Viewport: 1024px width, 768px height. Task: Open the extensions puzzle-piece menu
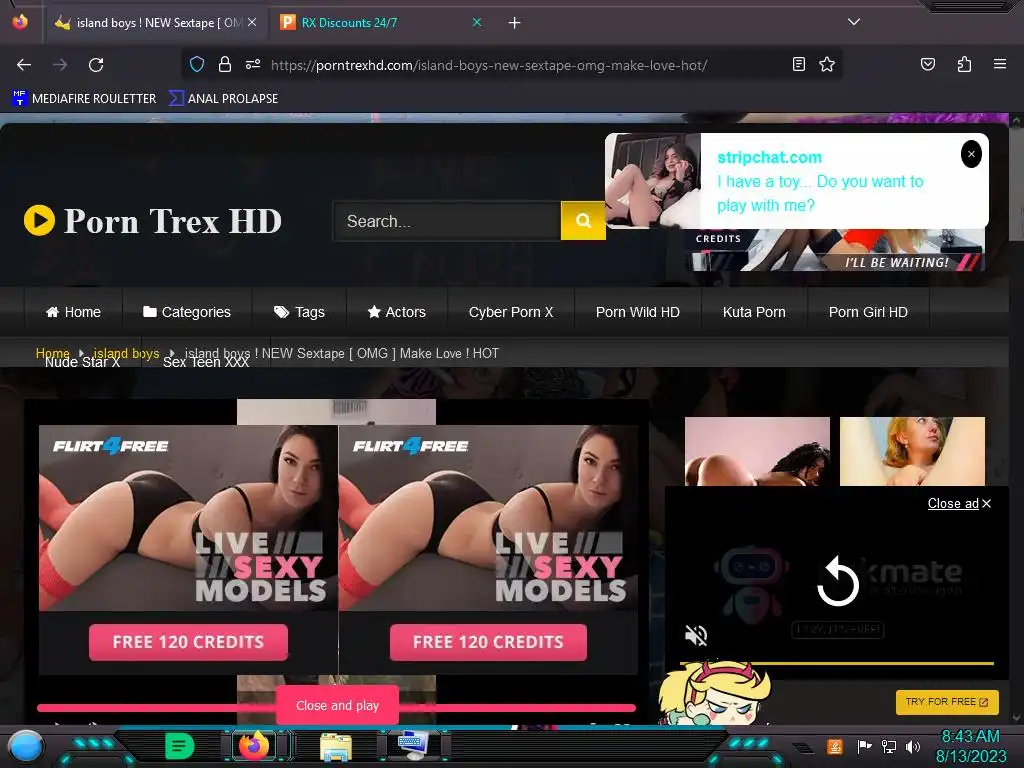964,64
